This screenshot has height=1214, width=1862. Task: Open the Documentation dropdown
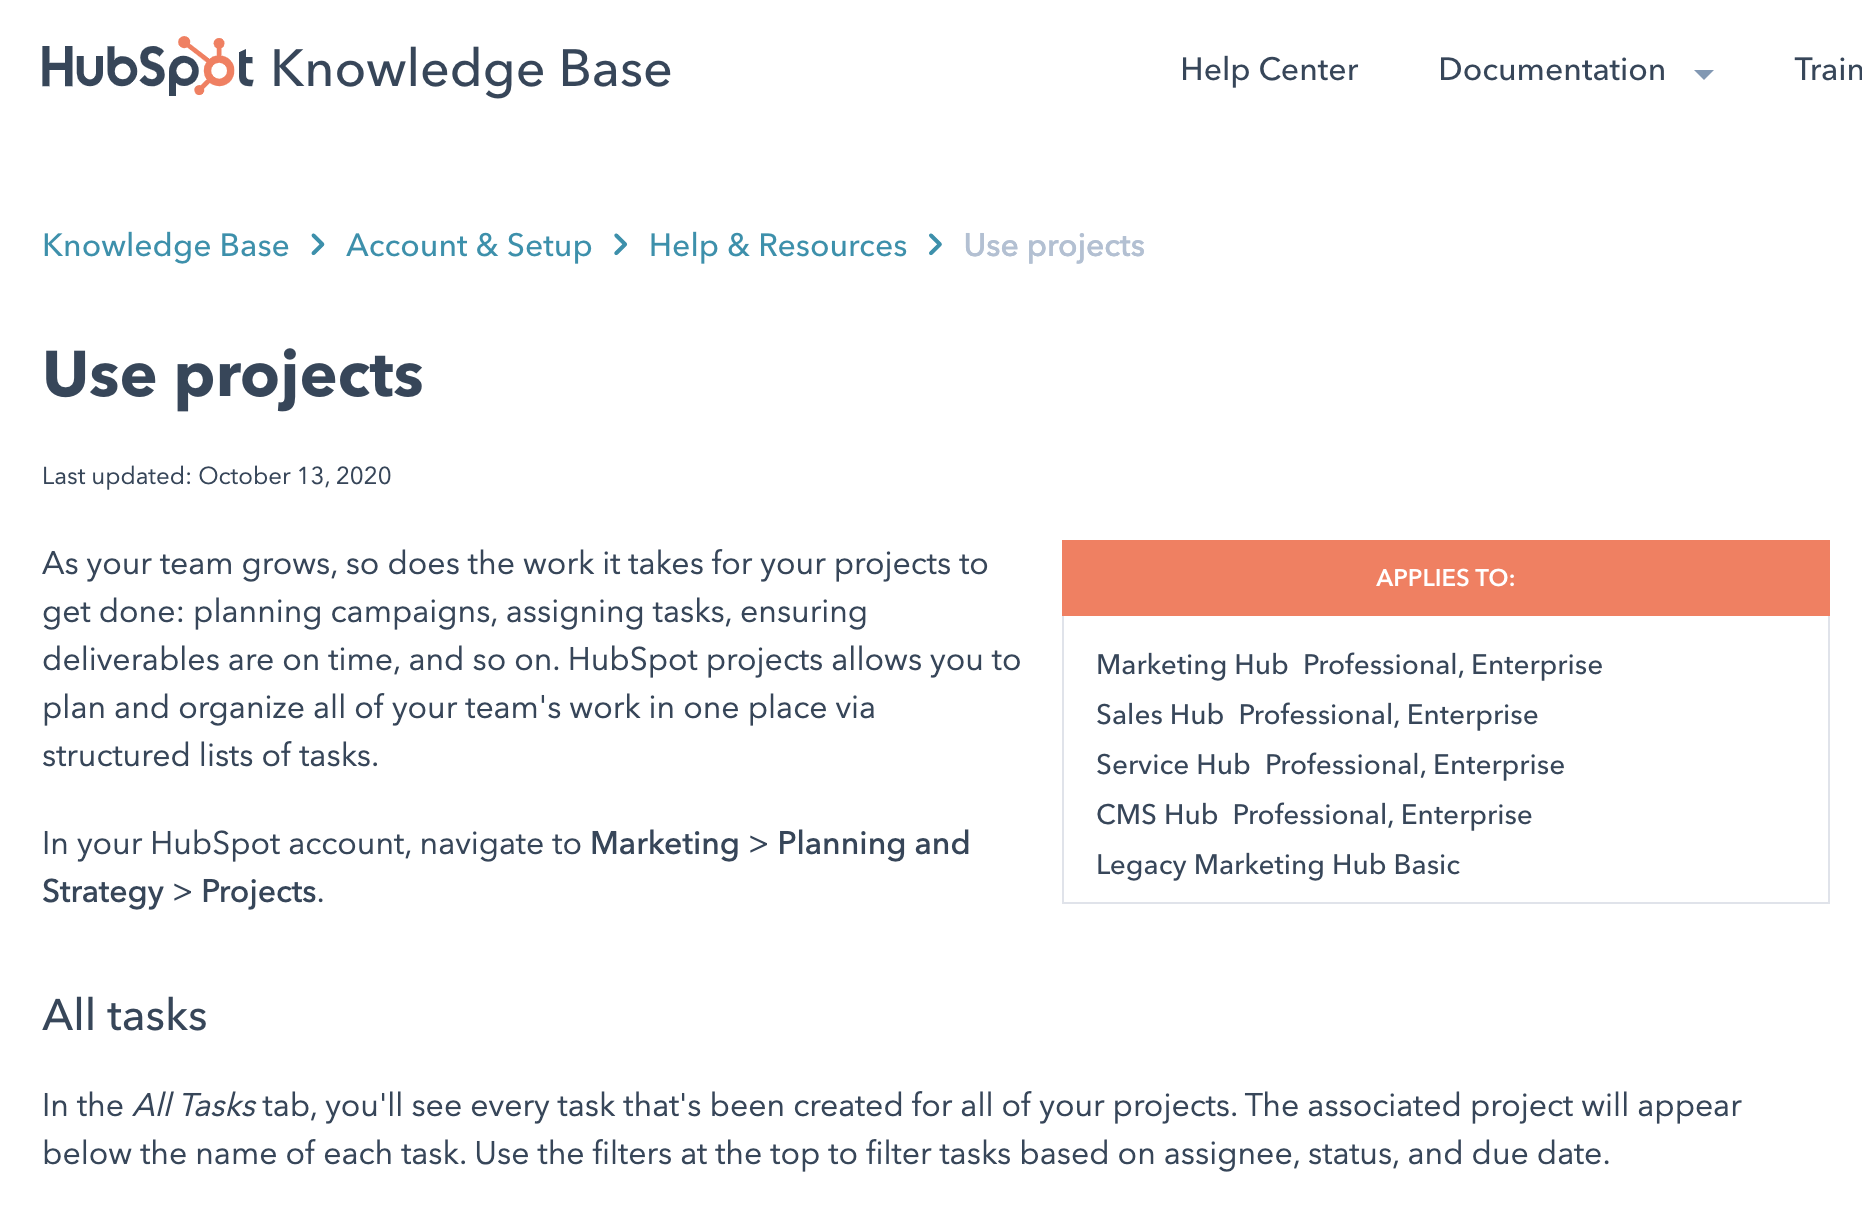(1550, 70)
